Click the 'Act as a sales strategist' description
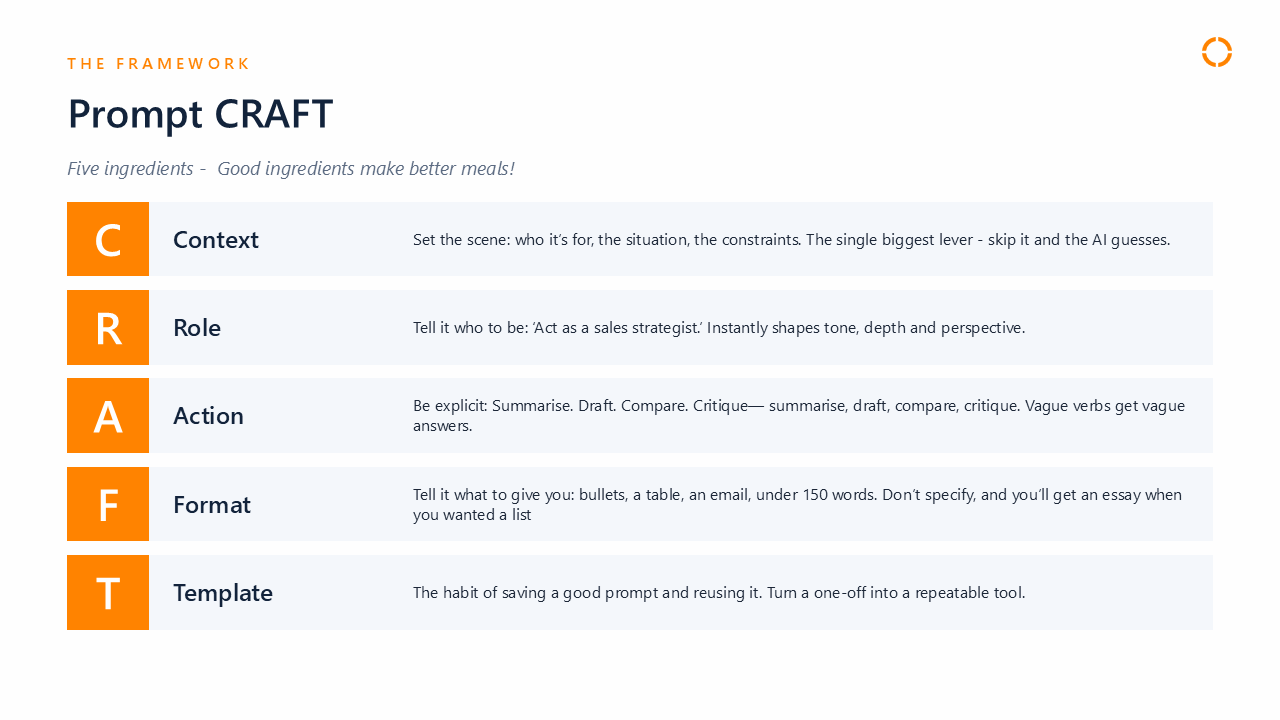 coord(719,328)
